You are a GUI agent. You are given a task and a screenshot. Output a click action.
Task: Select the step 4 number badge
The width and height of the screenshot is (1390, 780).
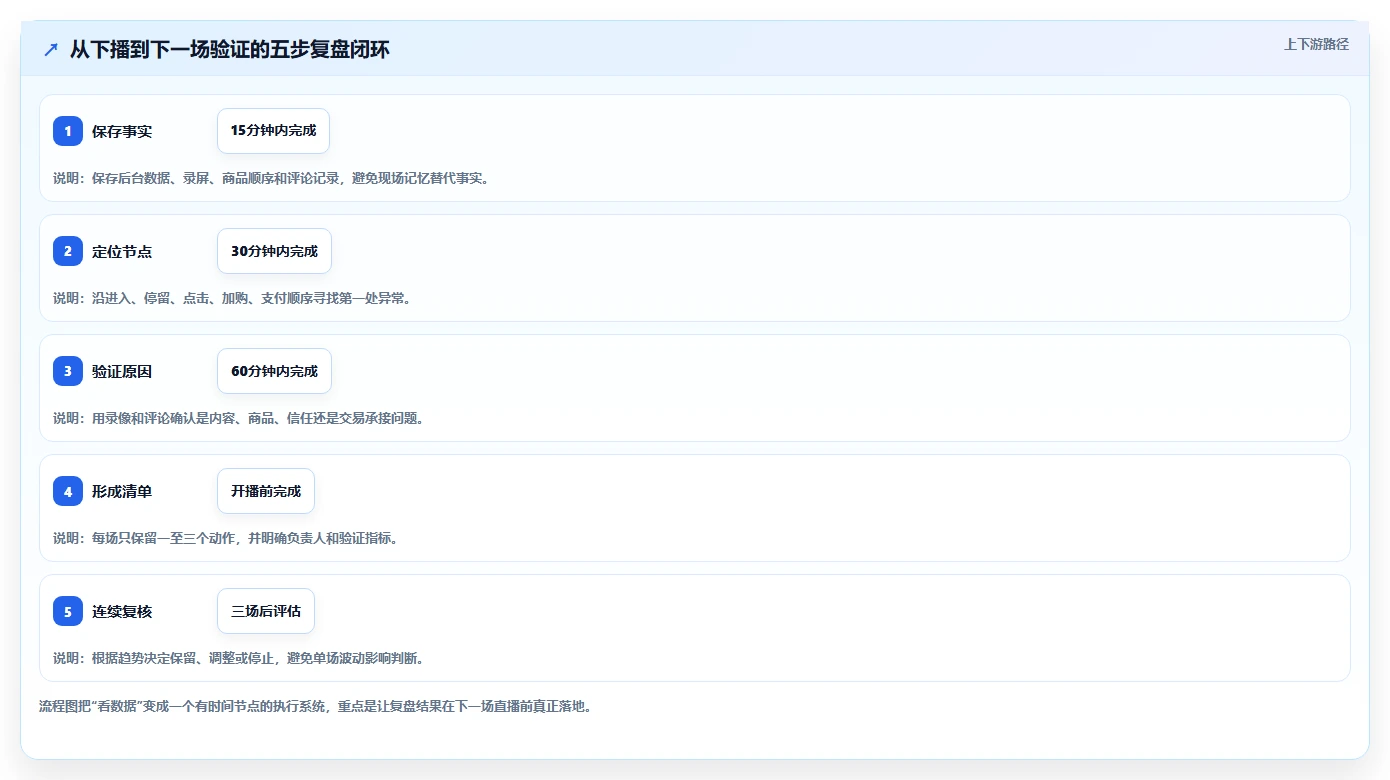click(68, 491)
